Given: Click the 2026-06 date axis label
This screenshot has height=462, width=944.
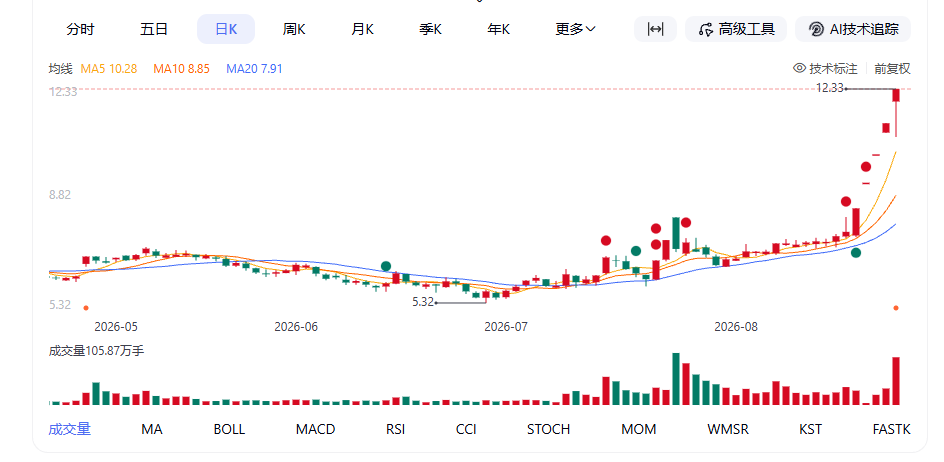Looking at the screenshot, I should pos(296,327).
